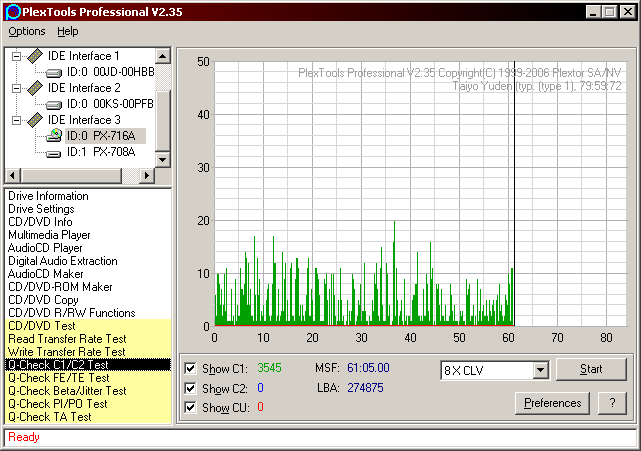Open CD/DVD Info
Image resolution: width=641 pixels, height=451 pixels.
pyautogui.click(x=40, y=222)
